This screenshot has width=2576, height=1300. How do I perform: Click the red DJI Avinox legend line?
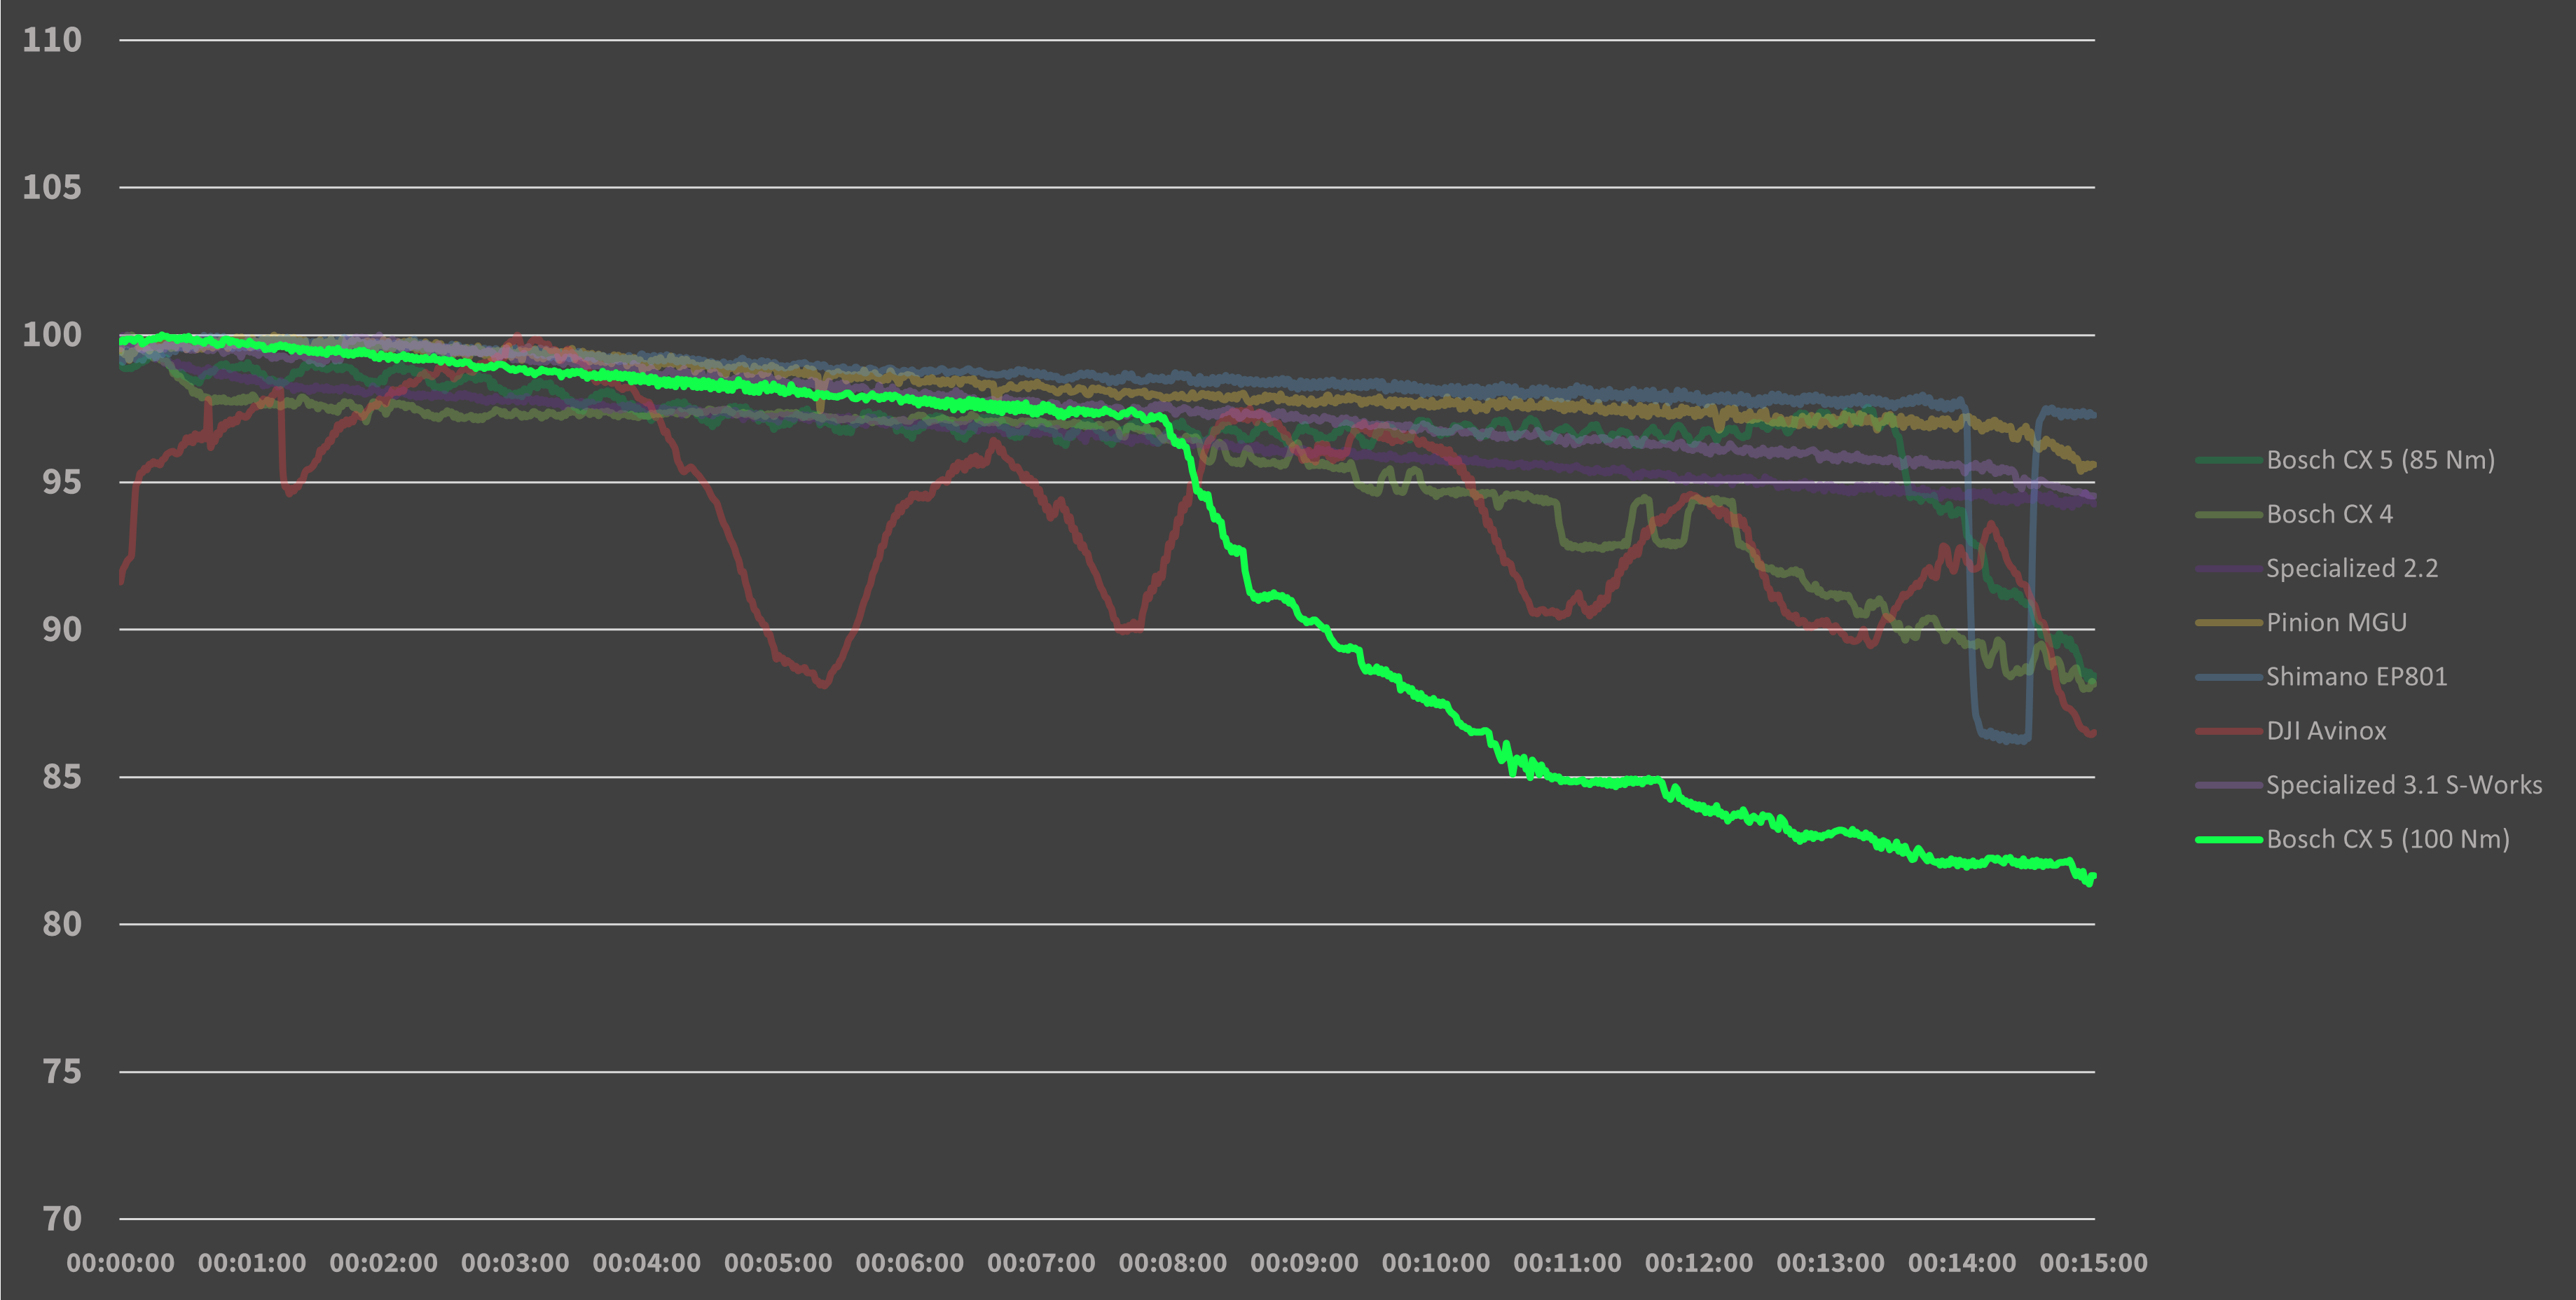click(x=2229, y=732)
